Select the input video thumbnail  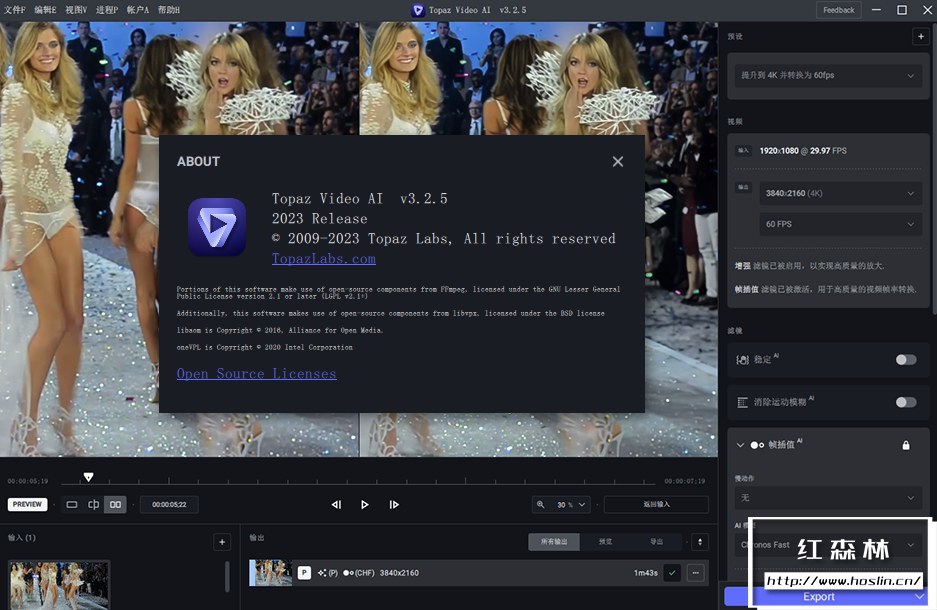tap(59, 586)
